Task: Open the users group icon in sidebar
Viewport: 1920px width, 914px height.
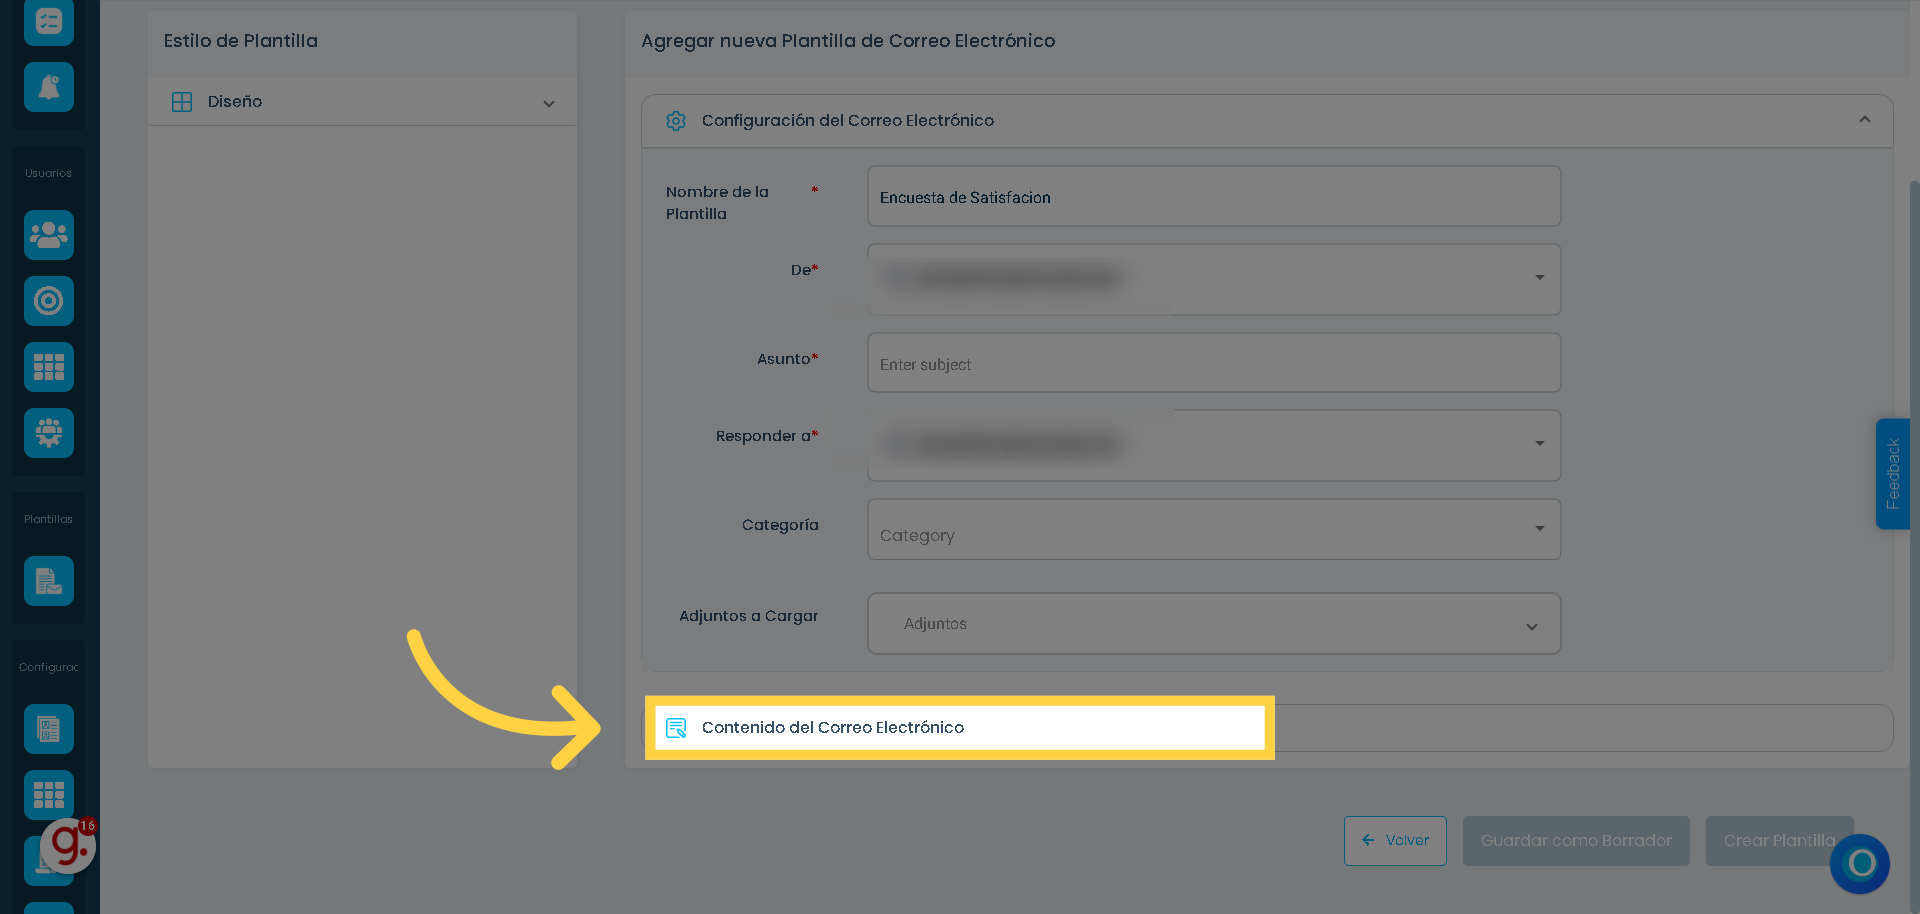Action: pyautogui.click(x=49, y=235)
